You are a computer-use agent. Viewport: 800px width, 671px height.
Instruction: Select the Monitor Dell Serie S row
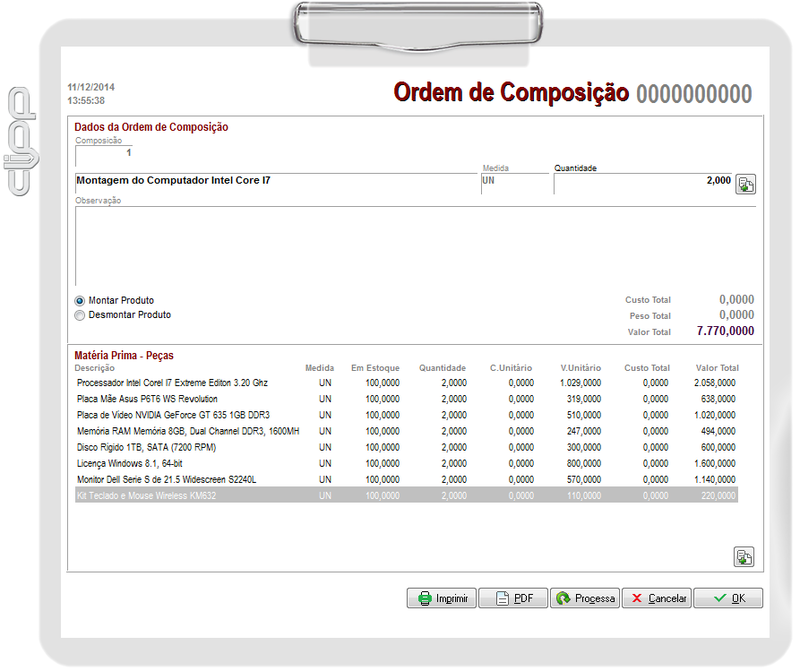click(167, 480)
